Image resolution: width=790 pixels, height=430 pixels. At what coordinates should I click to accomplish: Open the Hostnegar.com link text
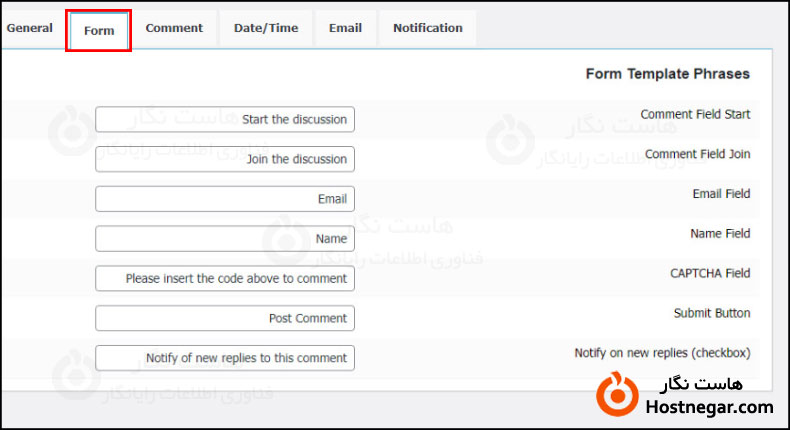tap(710, 407)
